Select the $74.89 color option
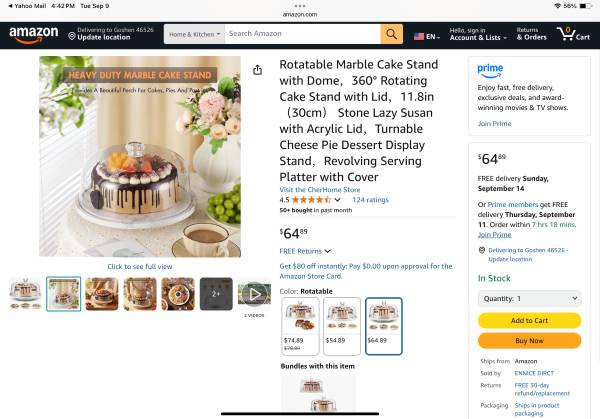The image size is (600, 419). 301,325
